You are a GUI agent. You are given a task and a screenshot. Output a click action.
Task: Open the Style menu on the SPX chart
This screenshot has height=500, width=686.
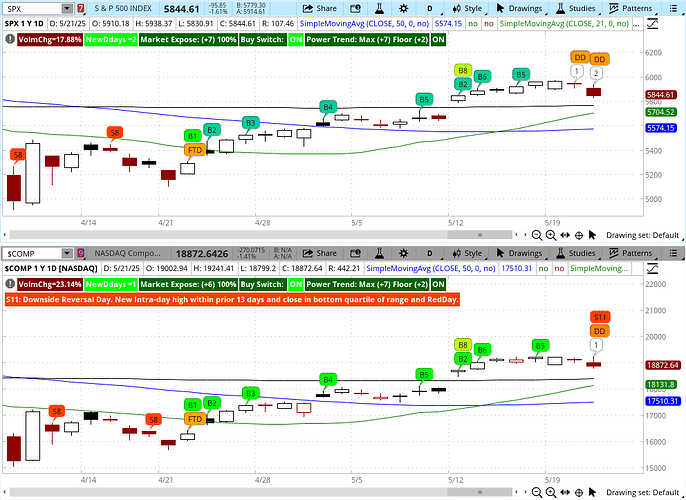467,8
